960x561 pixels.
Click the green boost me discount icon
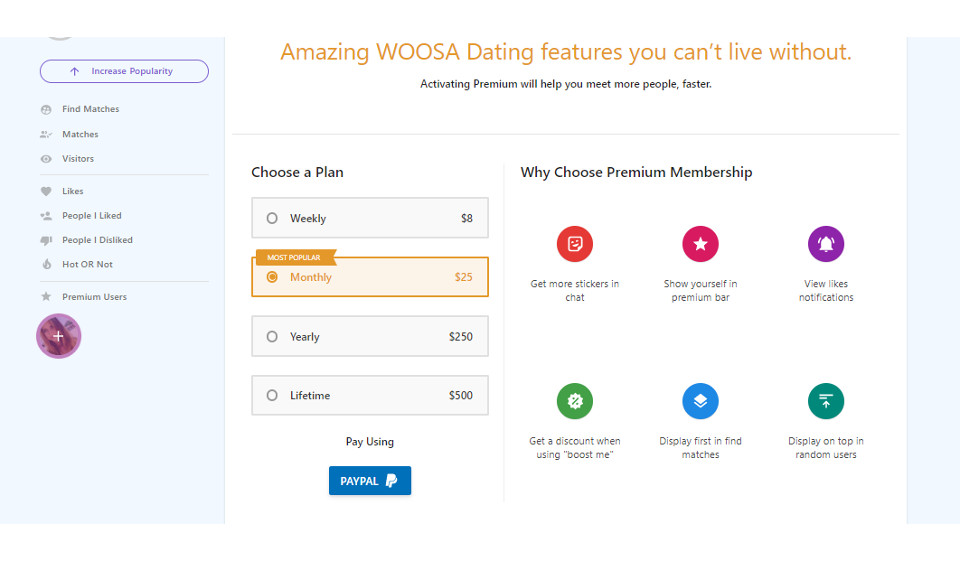pos(575,401)
